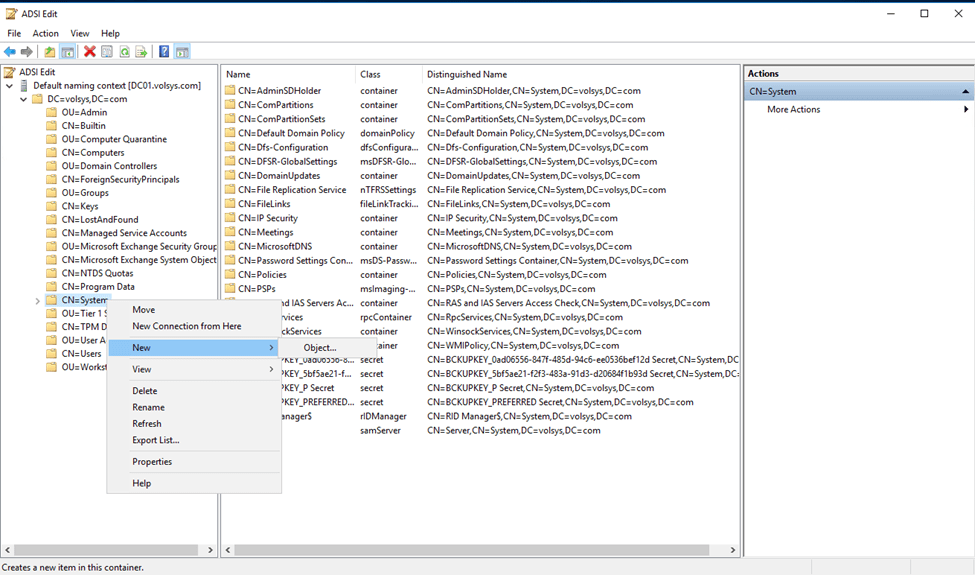Screen dimensions: 975x575
Task: Click the Back arrow toolbar icon
Action: (10, 52)
